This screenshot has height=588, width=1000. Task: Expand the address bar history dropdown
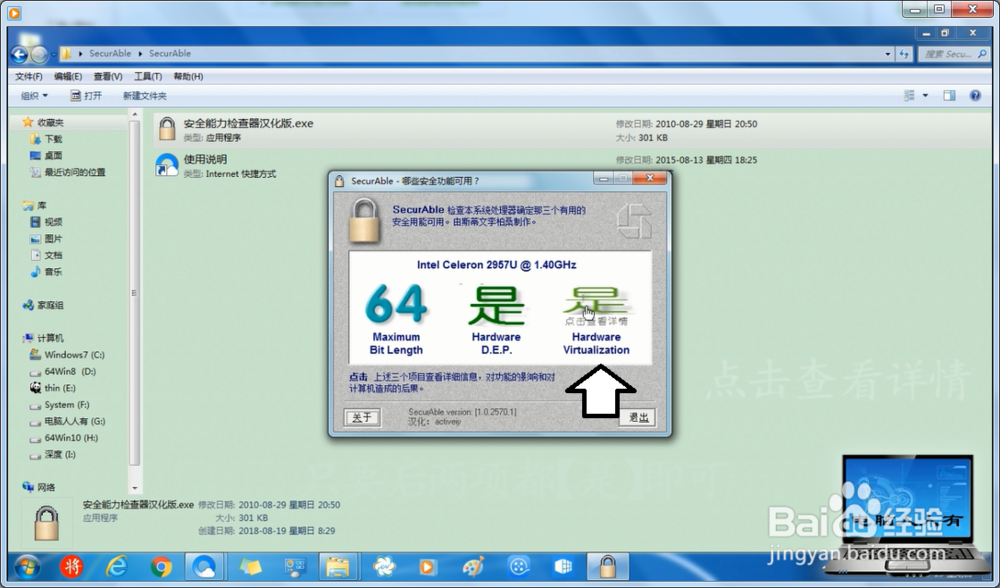pyautogui.click(x=888, y=54)
